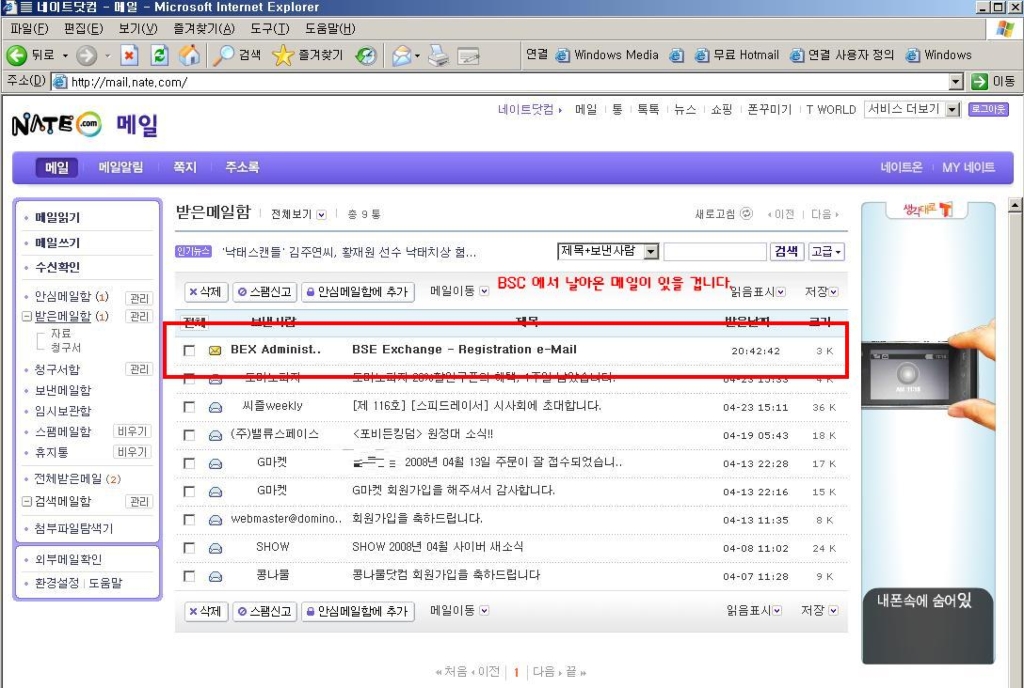
Task: Select the 메일 tab
Action: tap(57, 168)
